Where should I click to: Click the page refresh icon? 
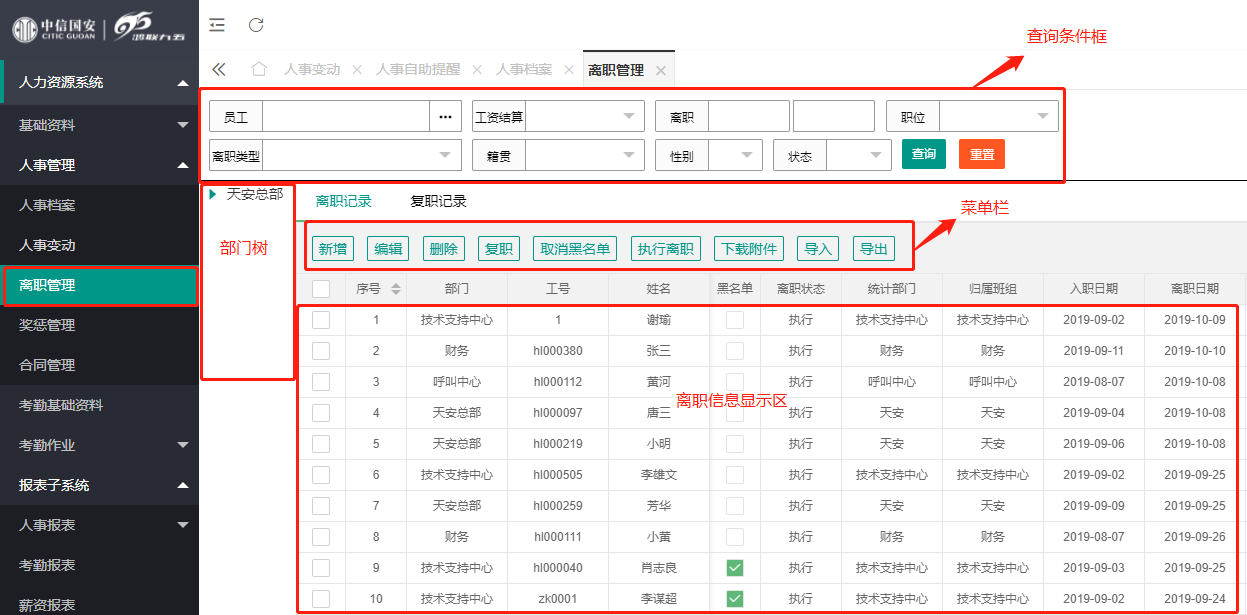[x=256, y=25]
